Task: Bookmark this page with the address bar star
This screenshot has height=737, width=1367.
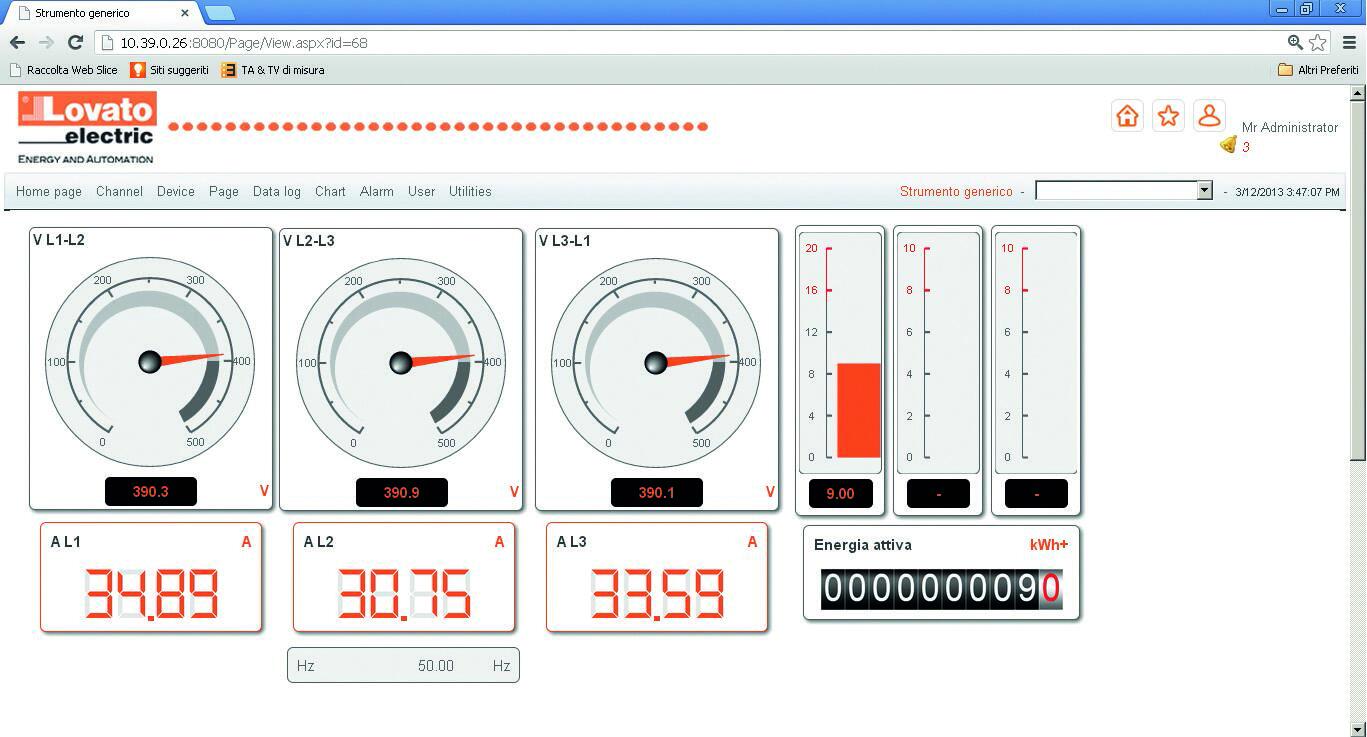Action: point(1318,43)
